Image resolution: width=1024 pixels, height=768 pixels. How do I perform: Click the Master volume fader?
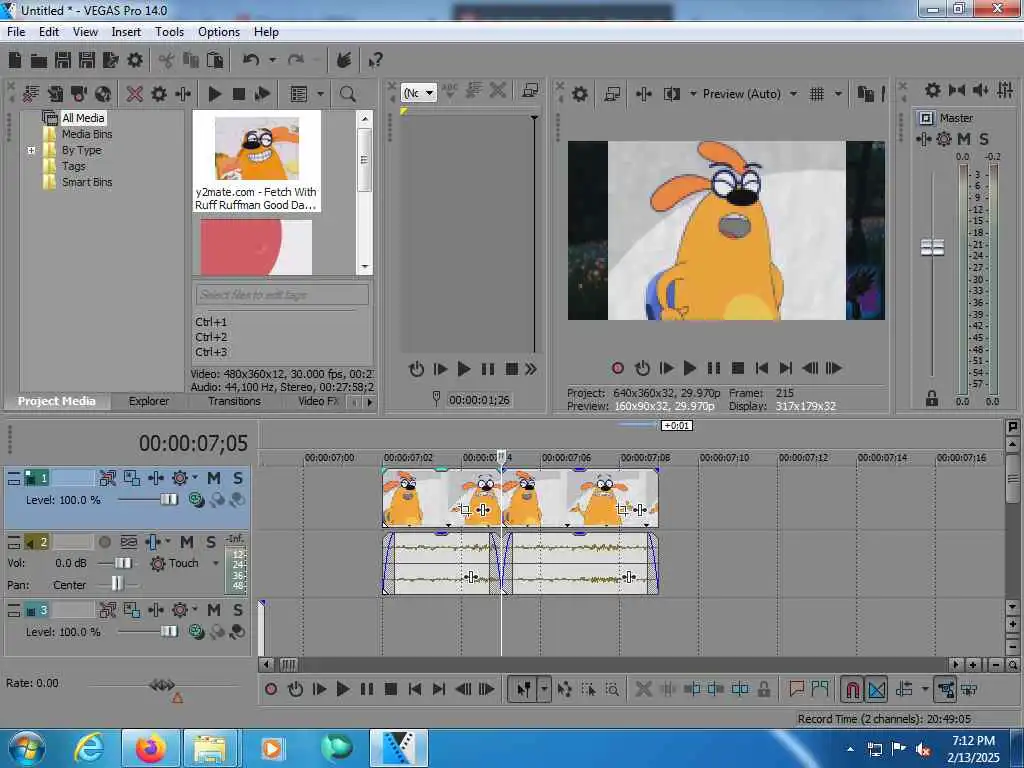pos(932,248)
